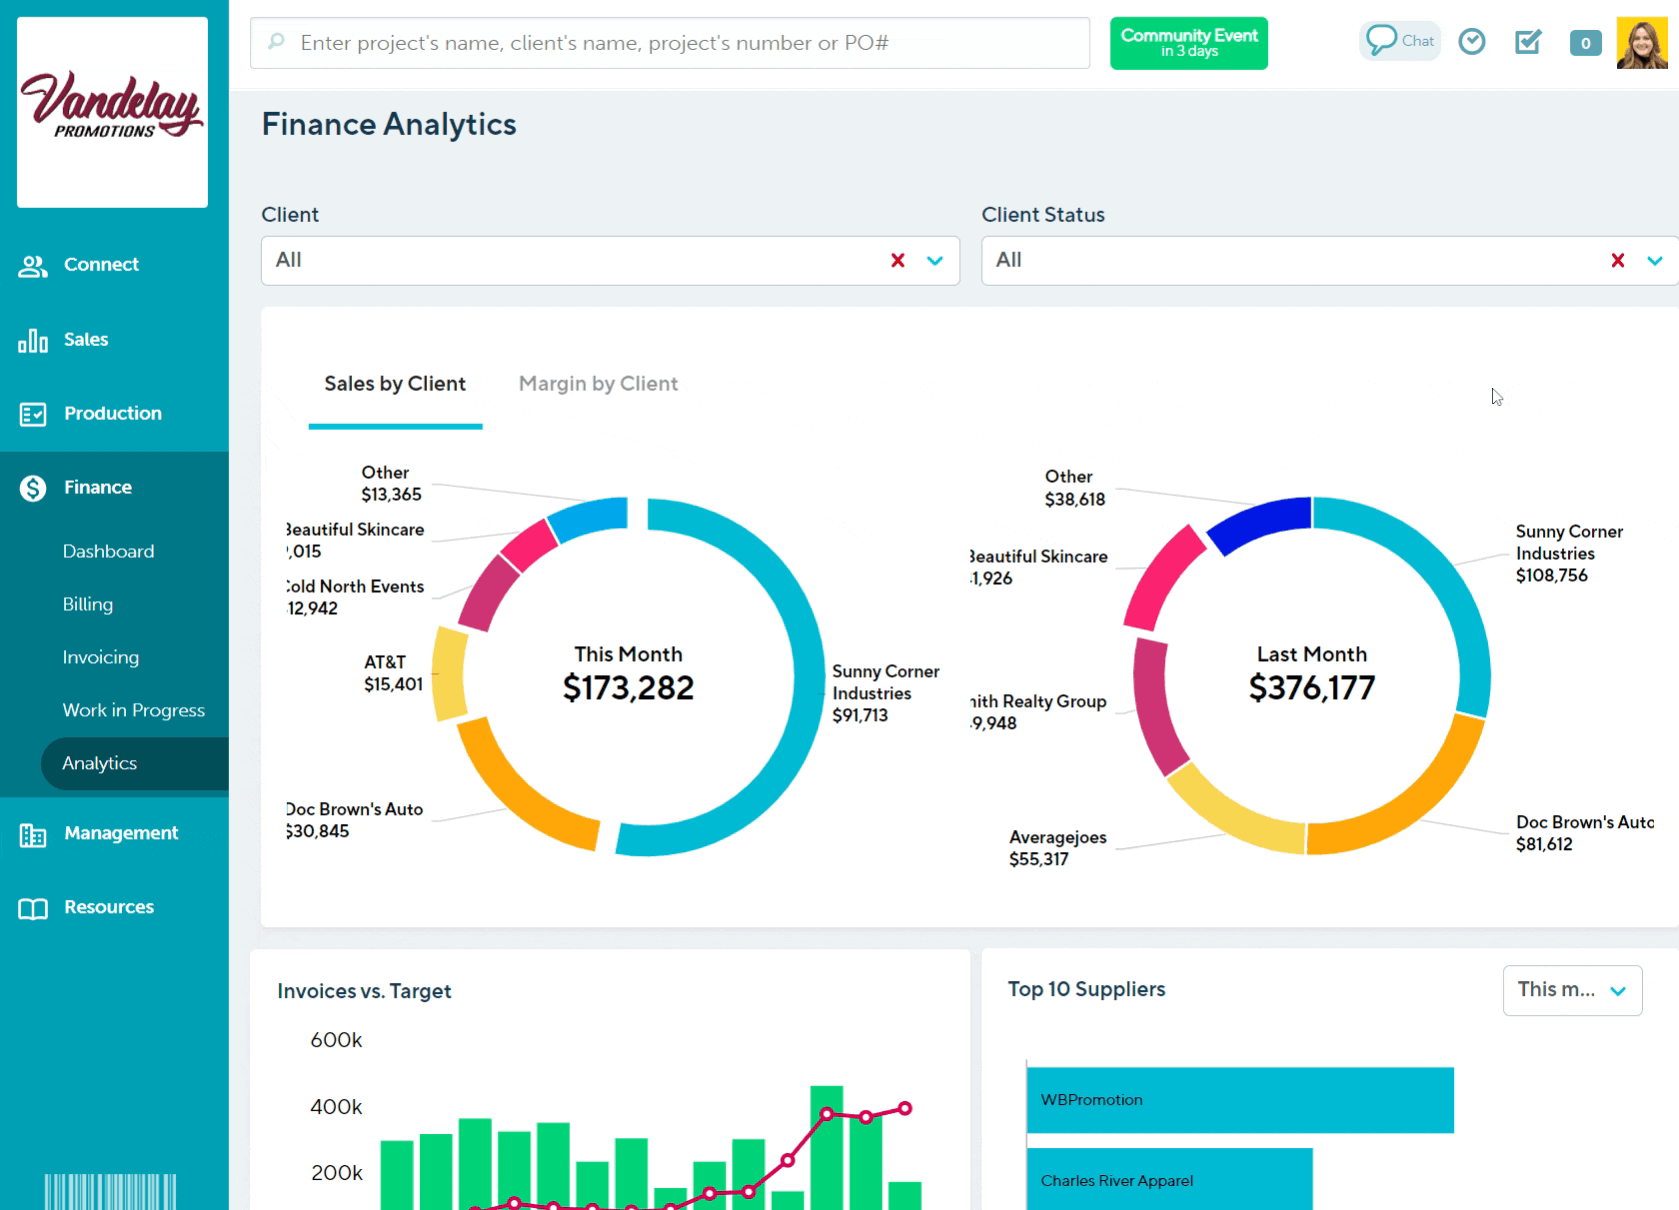Click the Community Event green button
This screenshot has height=1210, width=1679.
(x=1188, y=43)
